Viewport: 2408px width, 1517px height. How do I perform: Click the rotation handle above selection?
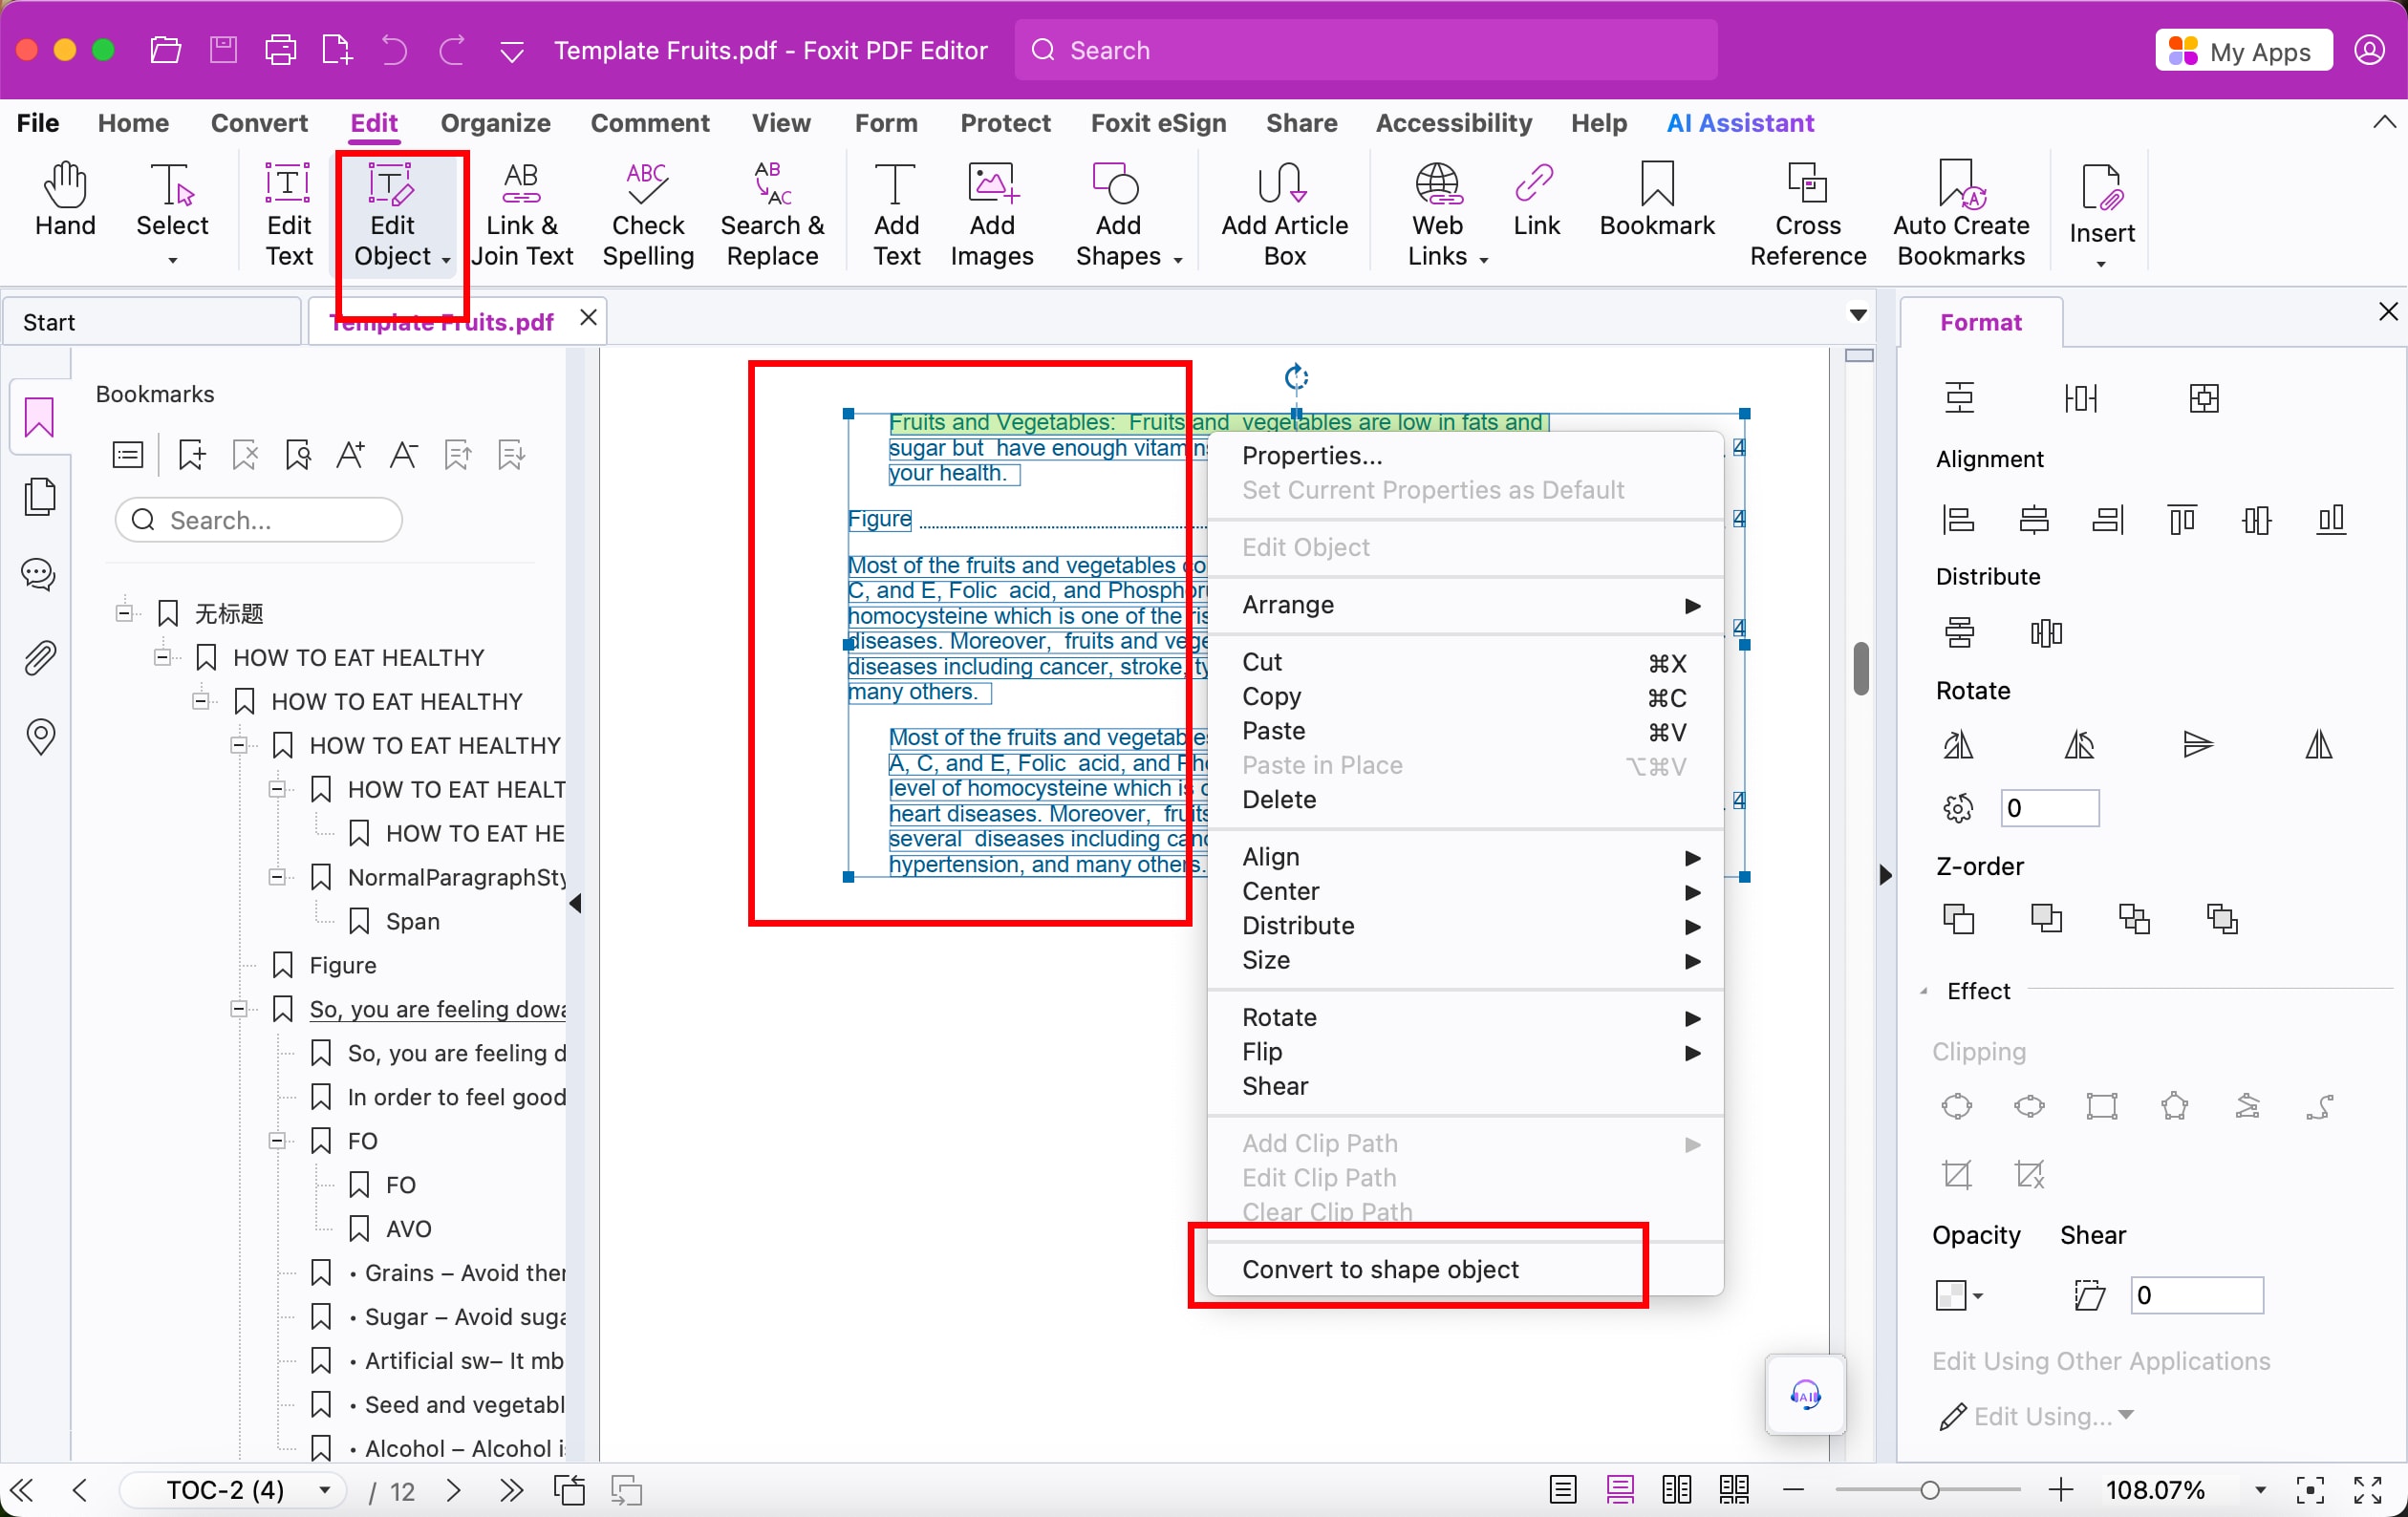pos(1296,377)
